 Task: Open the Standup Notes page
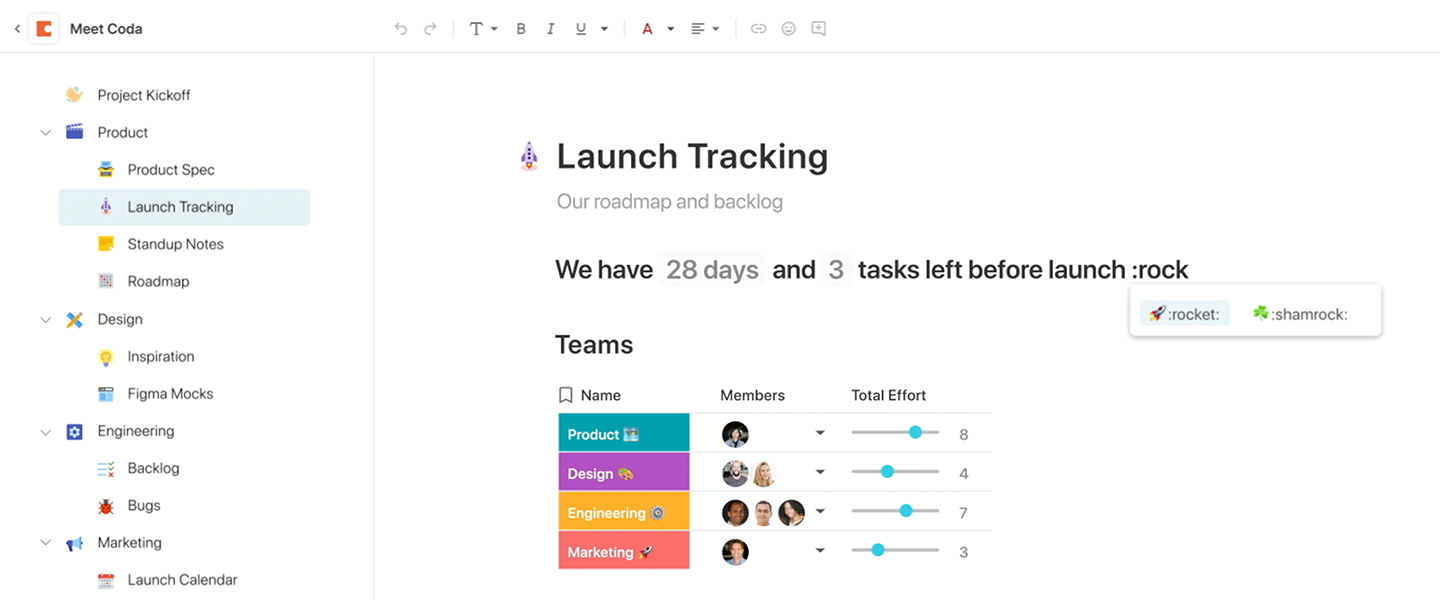(x=175, y=244)
